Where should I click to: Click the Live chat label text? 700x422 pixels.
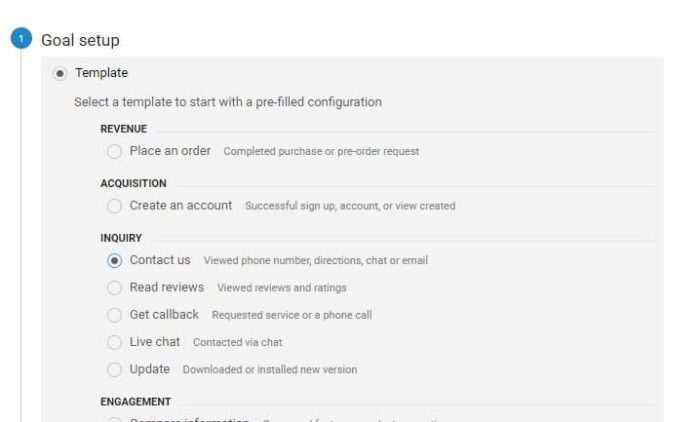(x=155, y=342)
